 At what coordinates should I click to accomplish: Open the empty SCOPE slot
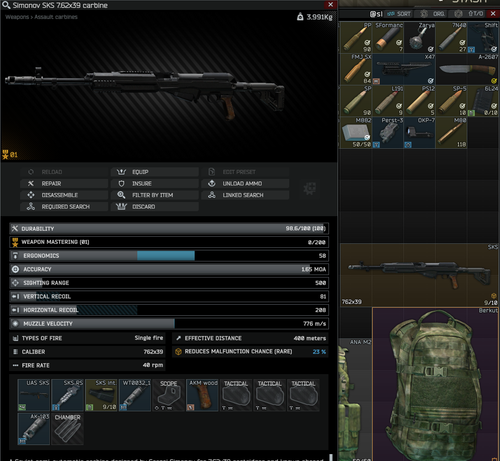click(x=169, y=395)
